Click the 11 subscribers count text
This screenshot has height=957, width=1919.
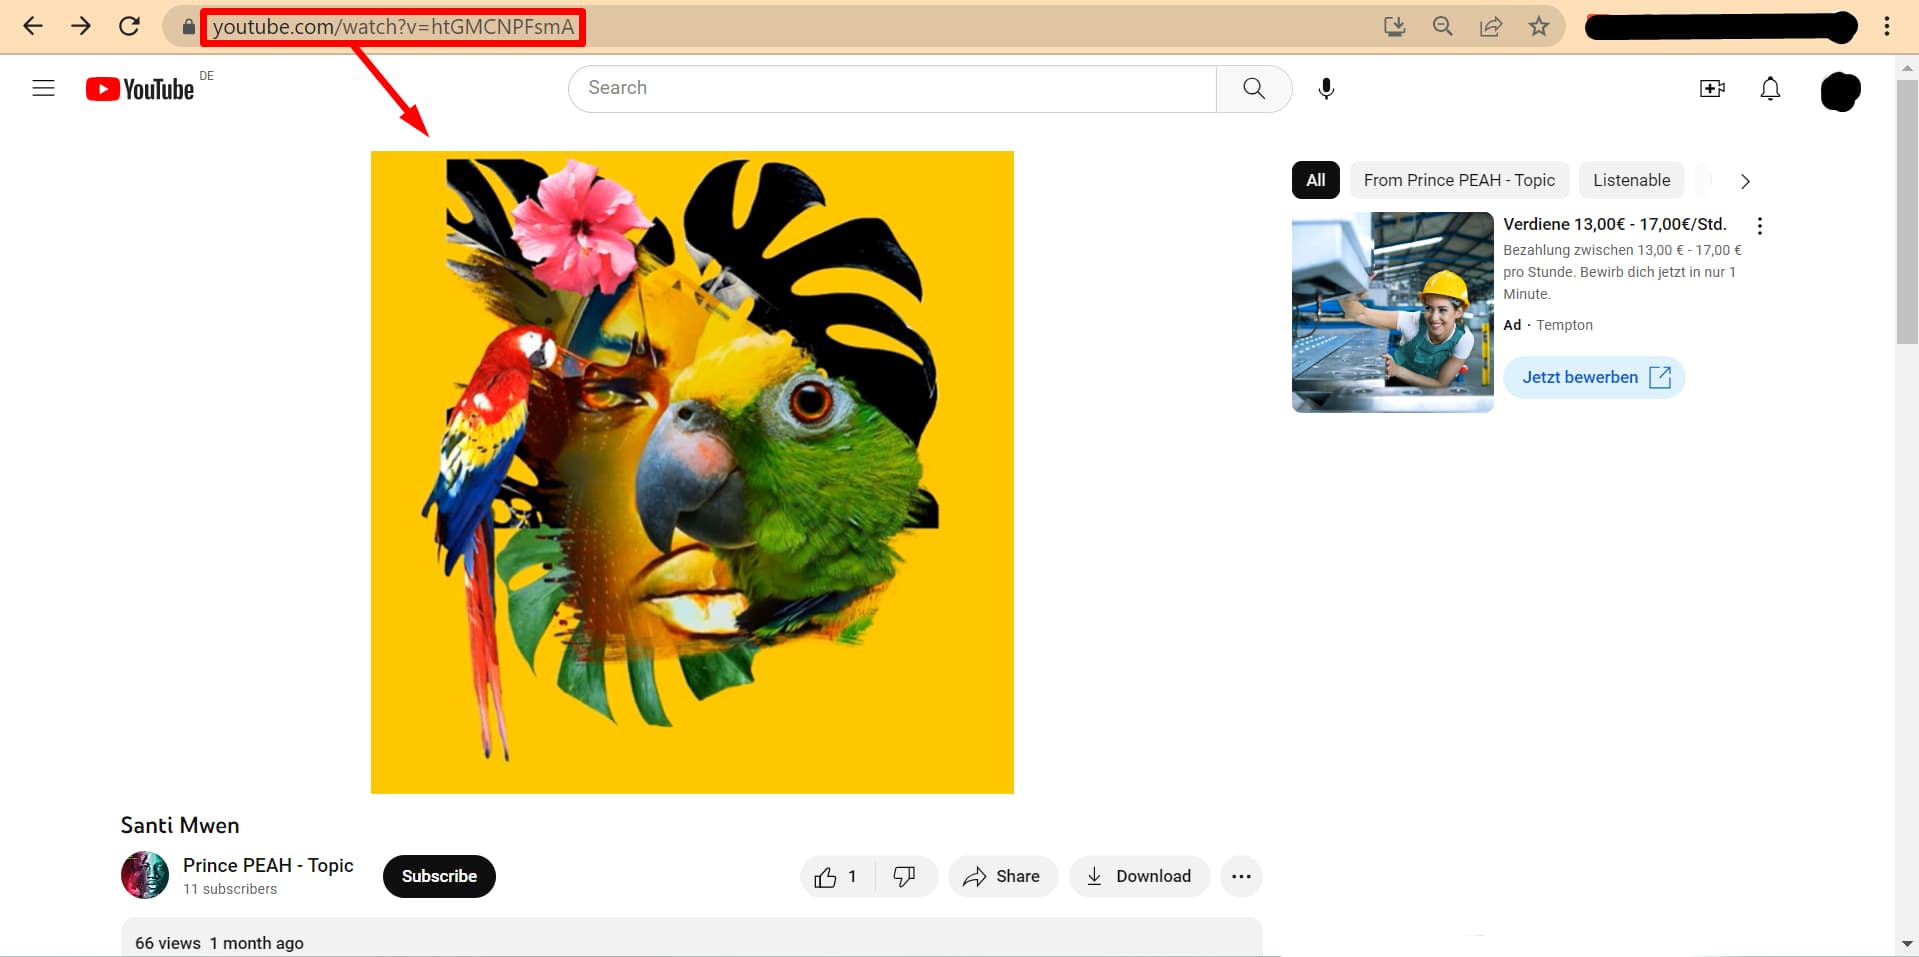pyautogui.click(x=230, y=889)
